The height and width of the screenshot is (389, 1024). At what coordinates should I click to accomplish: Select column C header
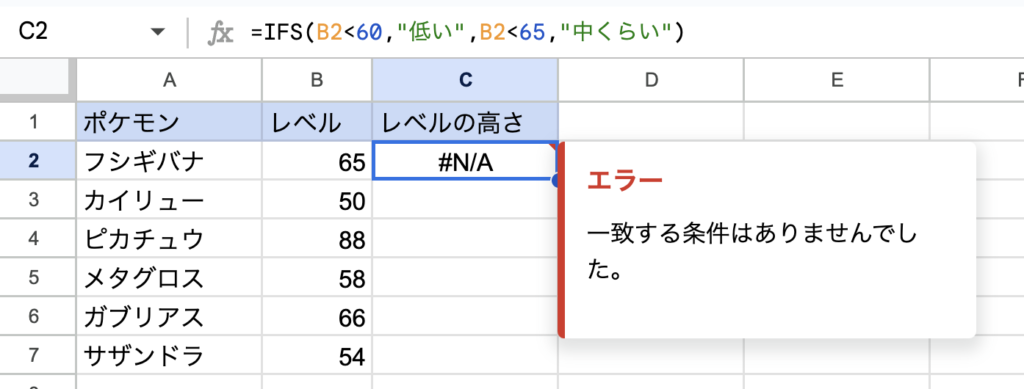tap(465, 80)
